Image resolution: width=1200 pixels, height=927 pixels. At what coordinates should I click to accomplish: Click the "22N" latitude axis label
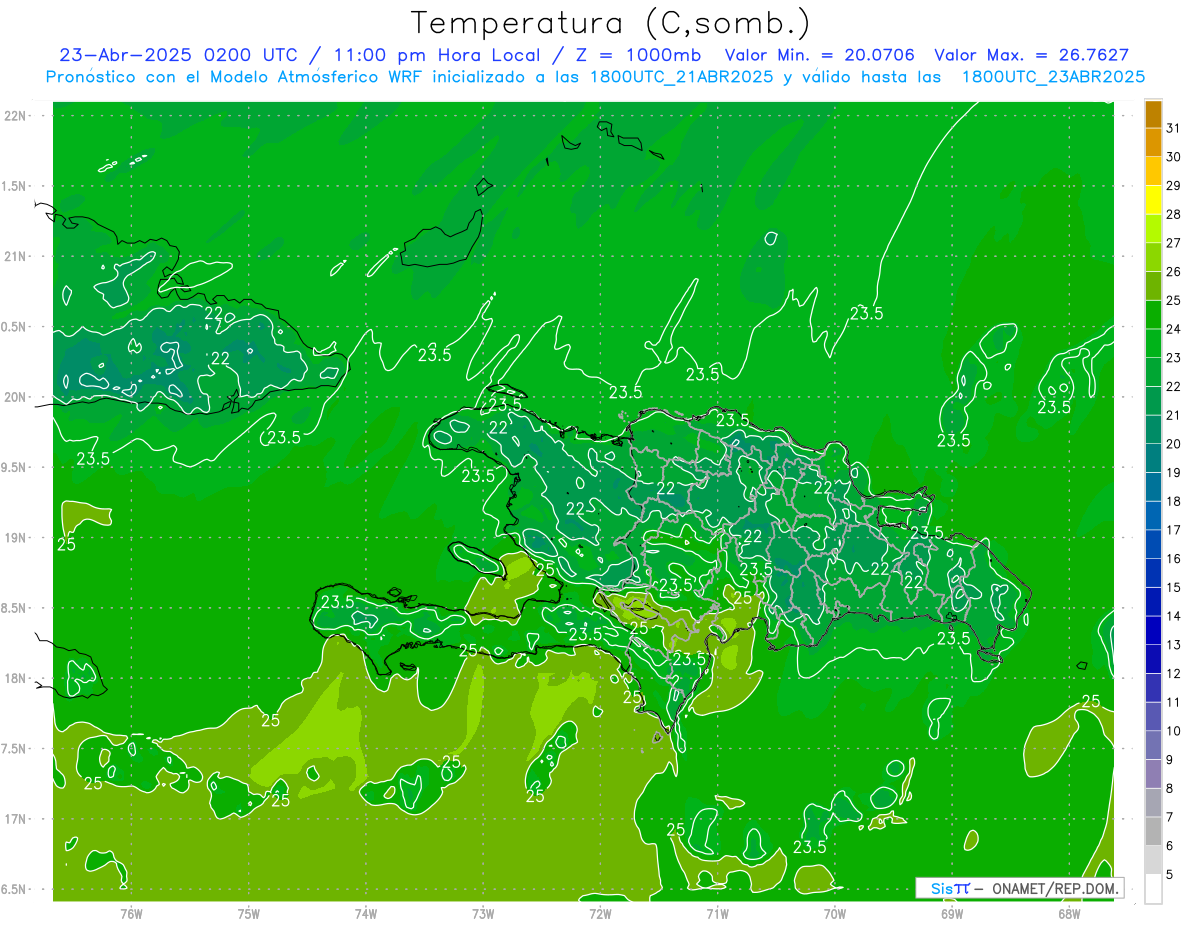pyautogui.click(x=16, y=116)
